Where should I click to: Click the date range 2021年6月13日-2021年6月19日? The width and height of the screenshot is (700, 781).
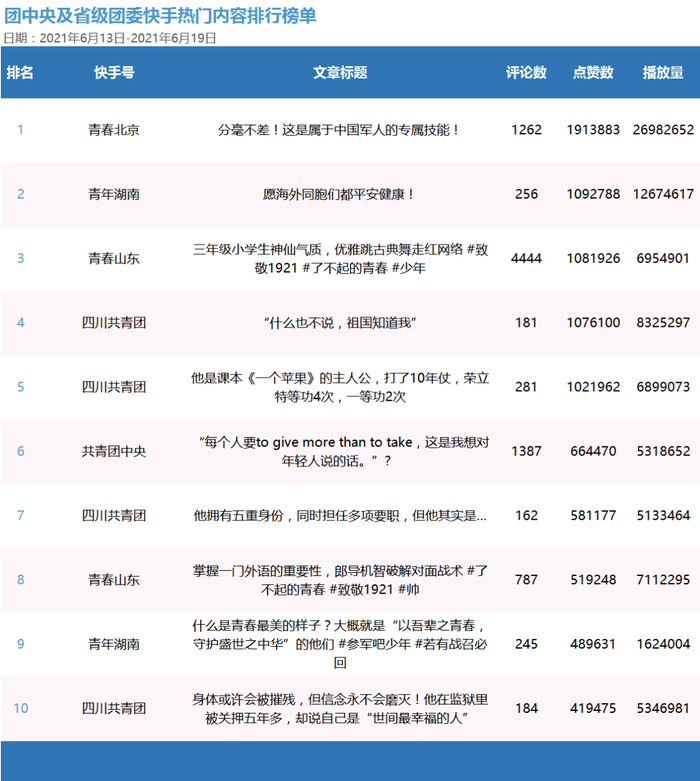[x=128, y=38]
